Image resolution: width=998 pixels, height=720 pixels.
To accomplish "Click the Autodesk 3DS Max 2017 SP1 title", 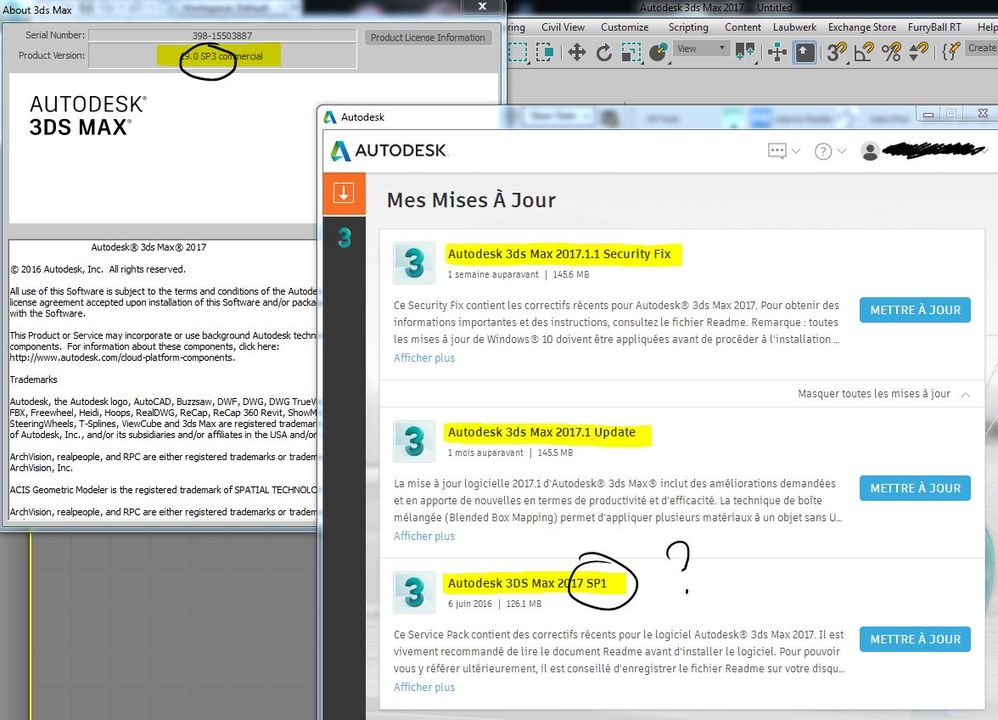I will 527,583.
